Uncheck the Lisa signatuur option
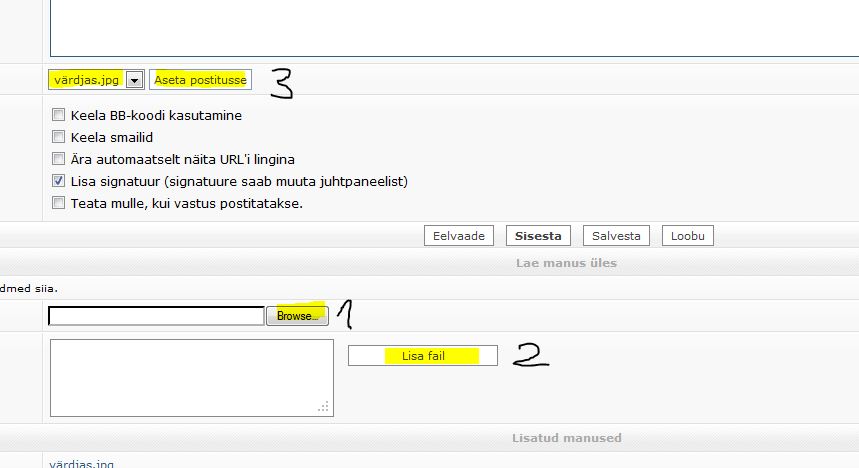859x468 pixels. point(59,181)
